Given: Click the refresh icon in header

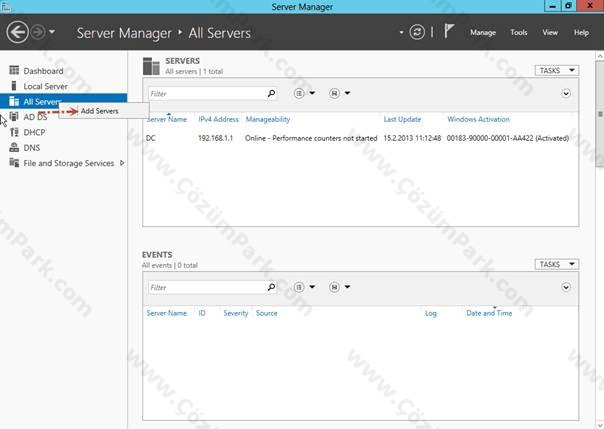Looking at the screenshot, I should (x=417, y=32).
